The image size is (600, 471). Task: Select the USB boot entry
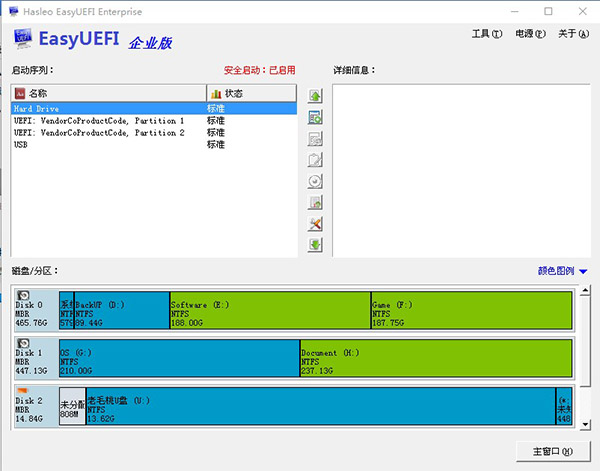[x=154, y=145]
